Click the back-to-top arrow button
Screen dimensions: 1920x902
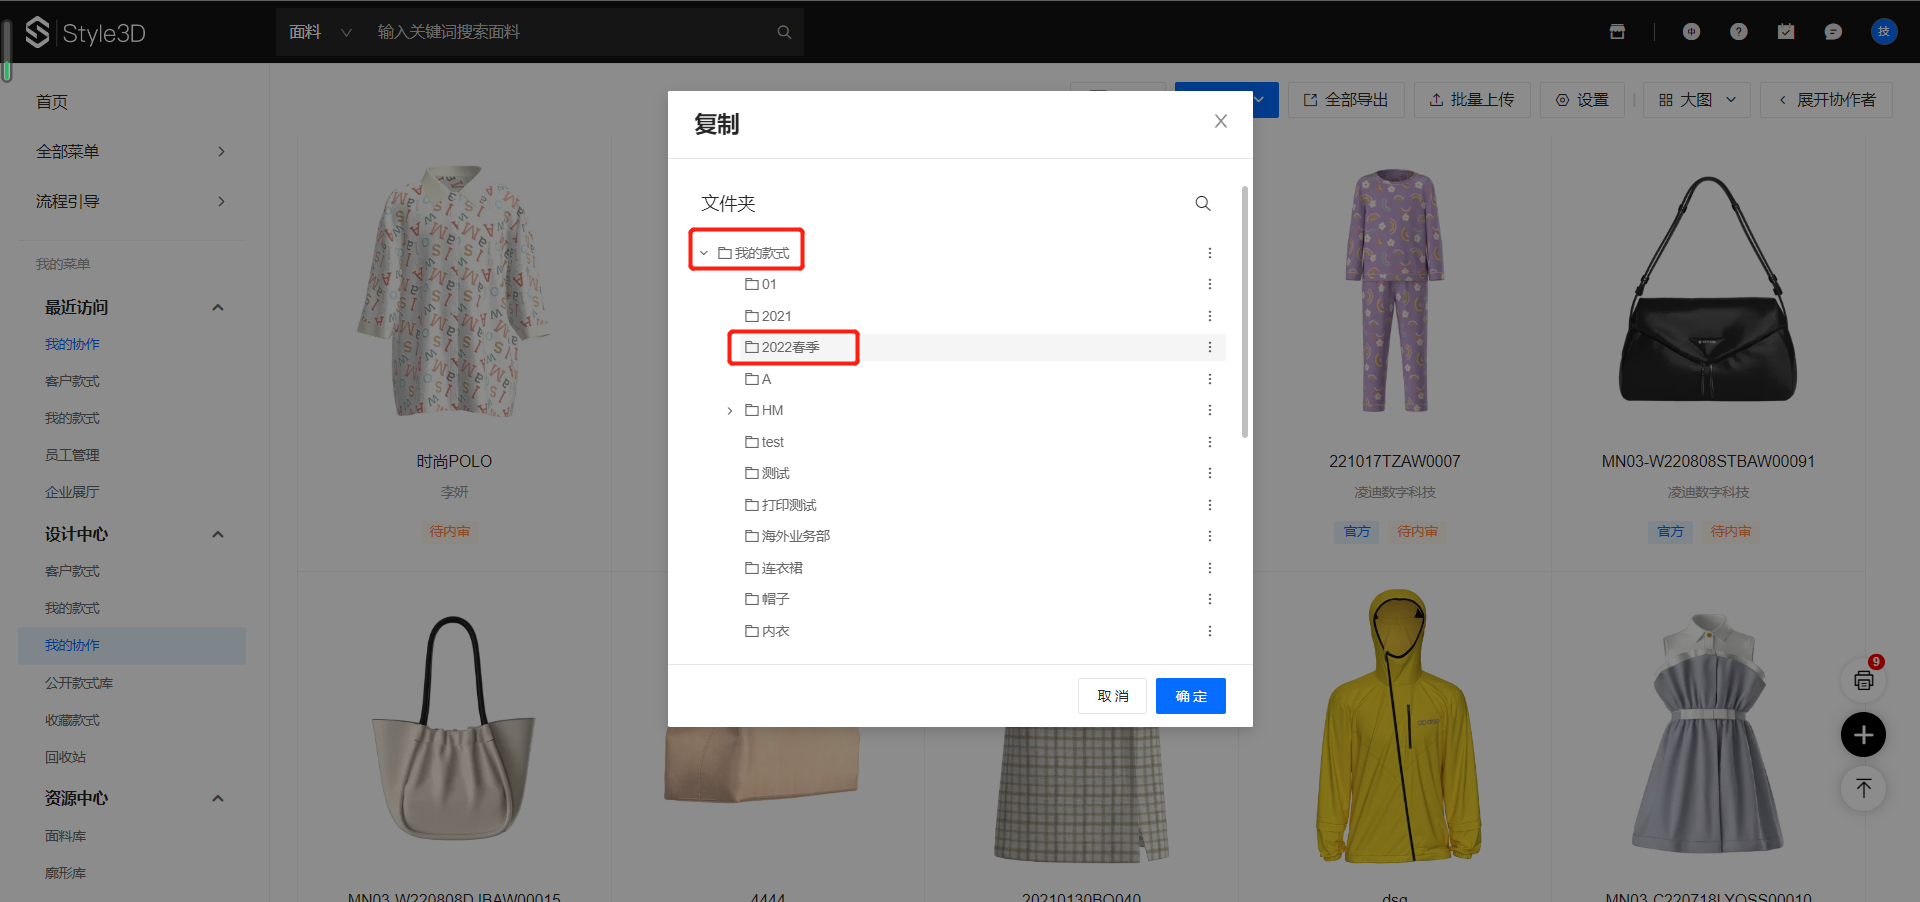[1864, 788]
